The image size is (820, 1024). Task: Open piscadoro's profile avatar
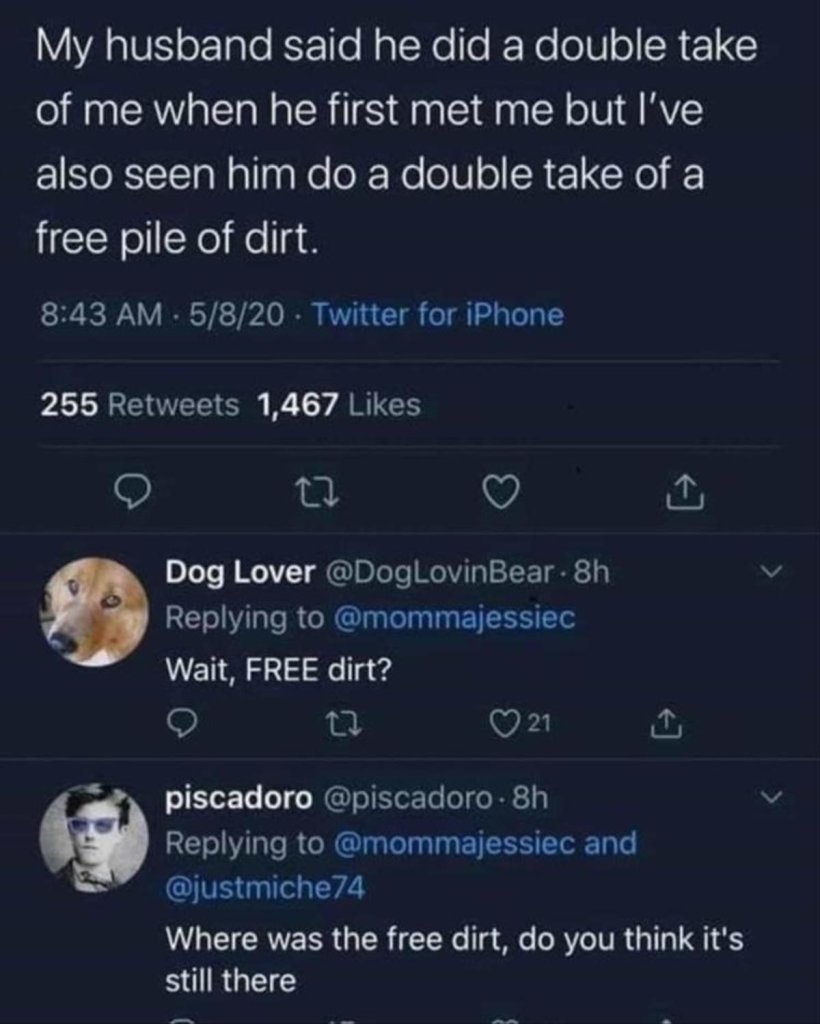[94, 836]
